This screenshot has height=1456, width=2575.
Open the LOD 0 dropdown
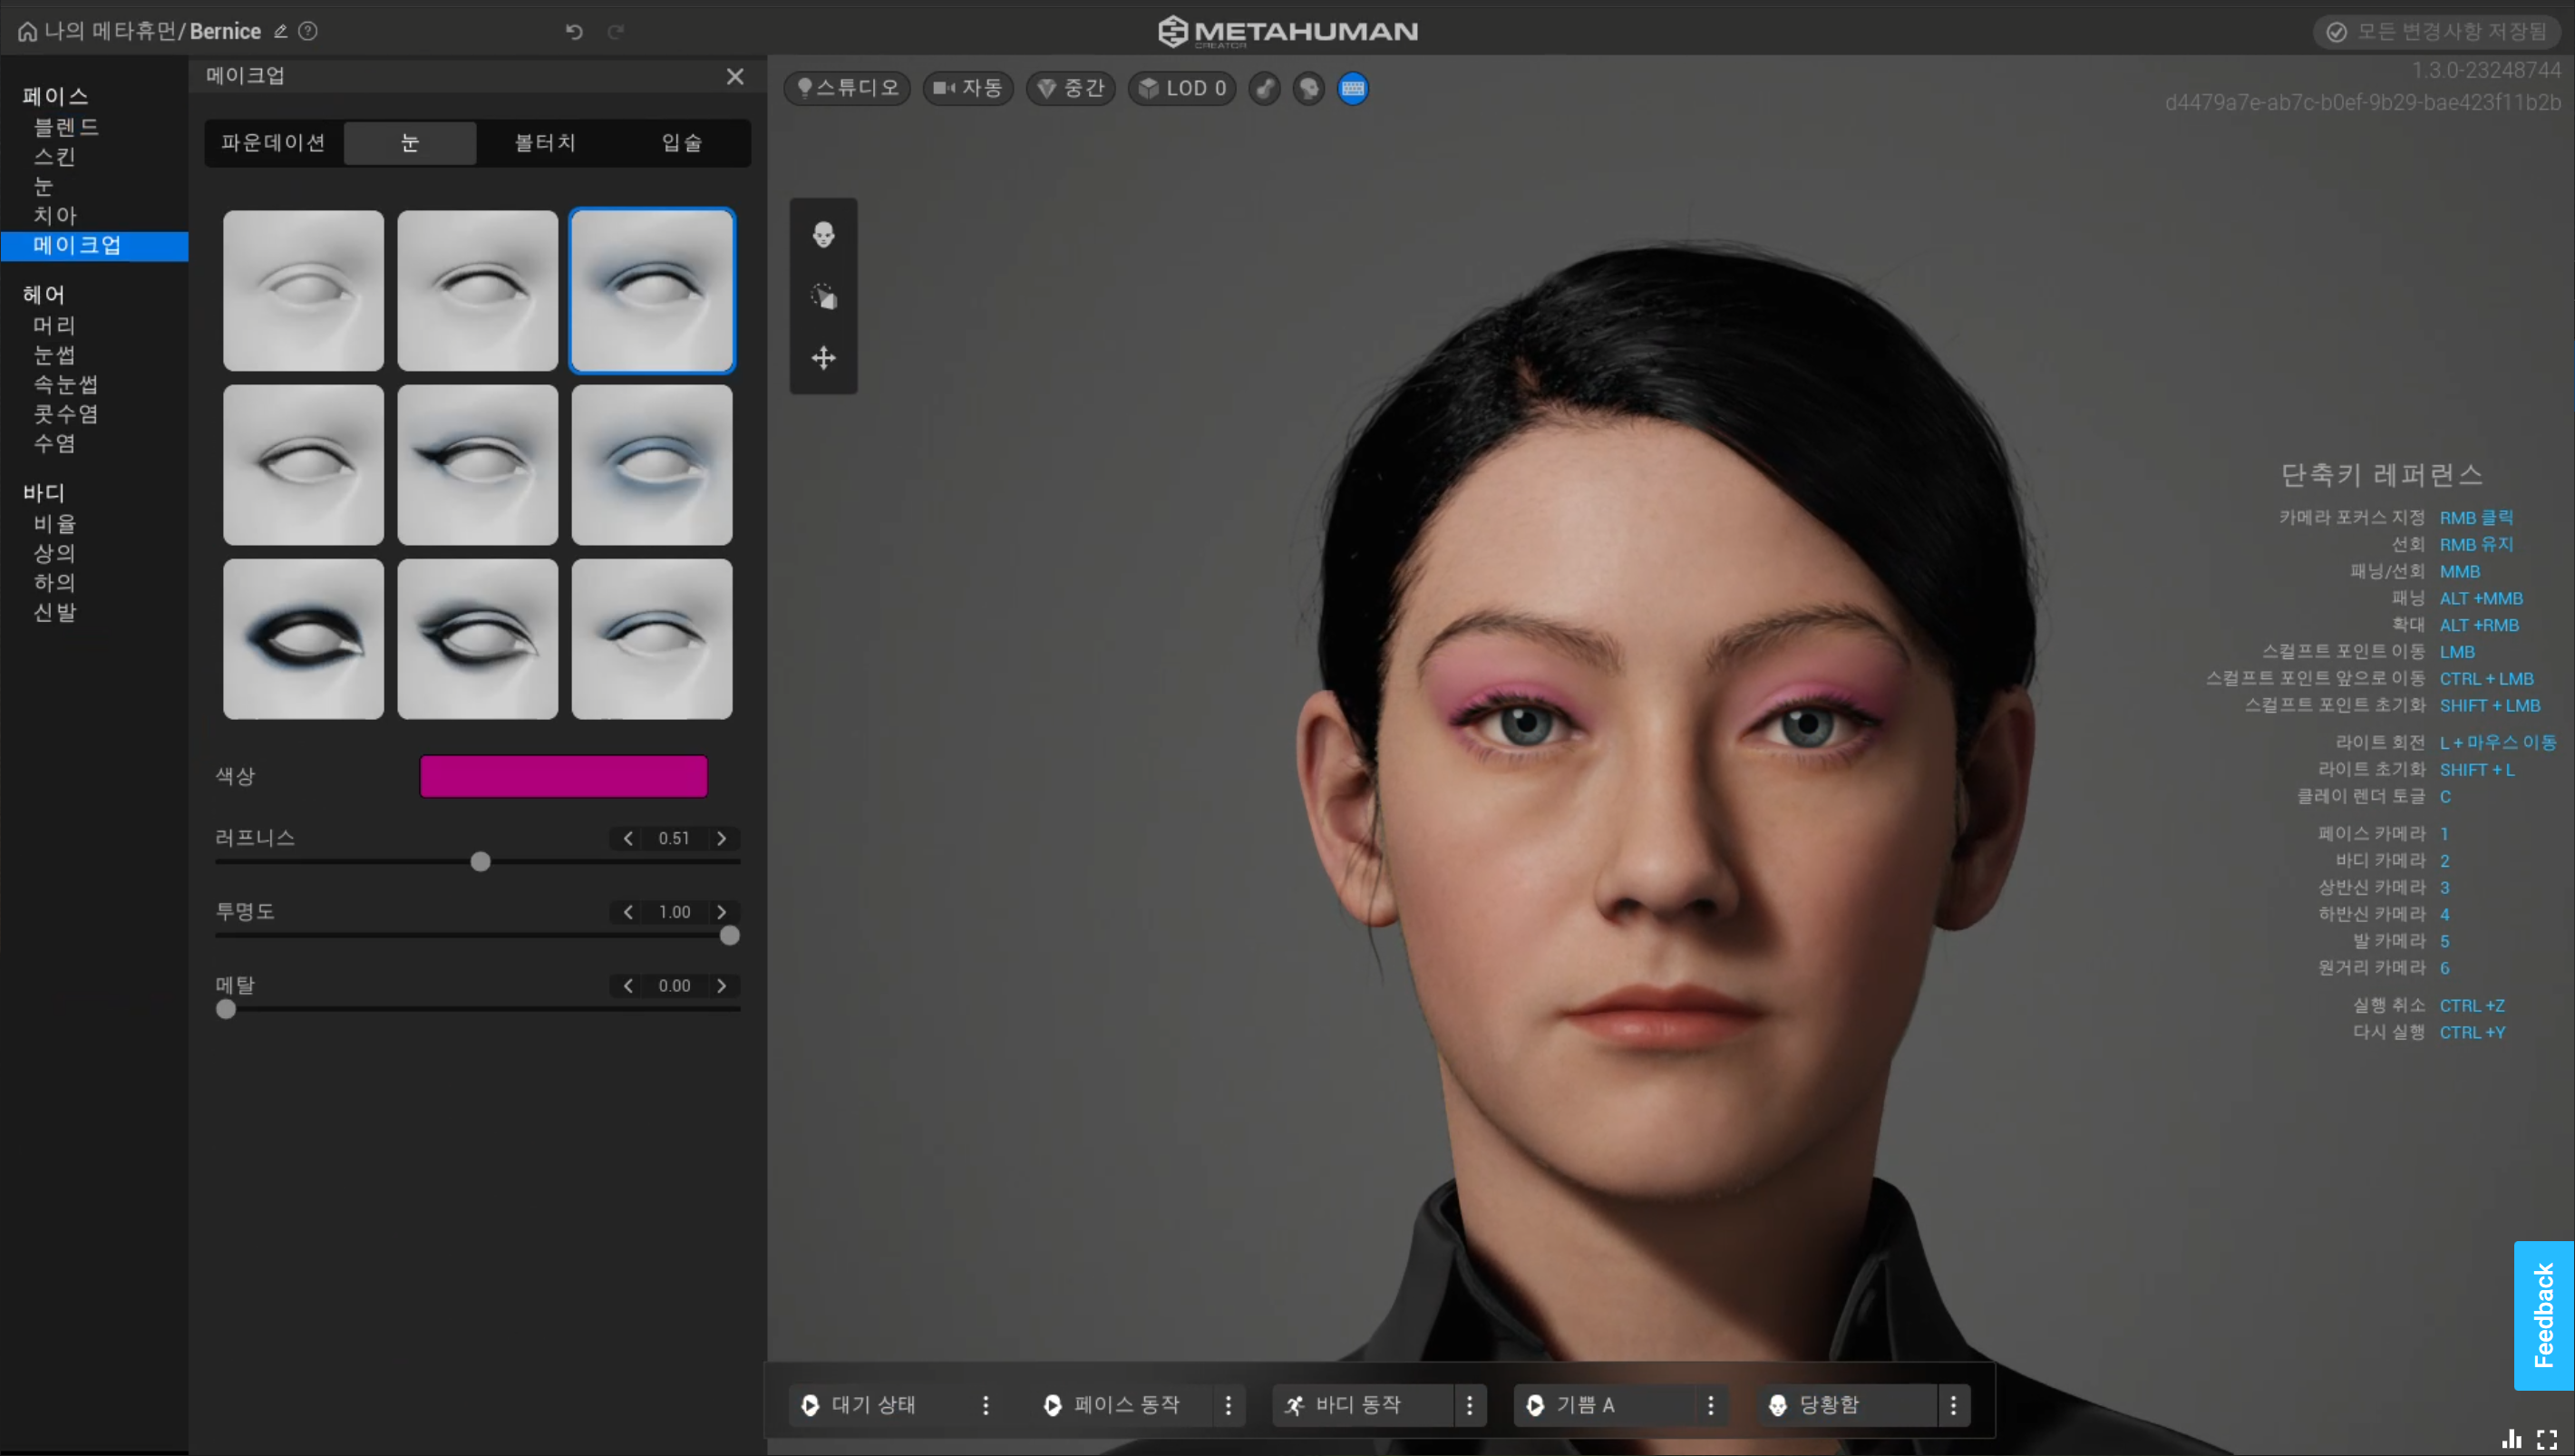pyautogui.click(x=1182, y=88)
